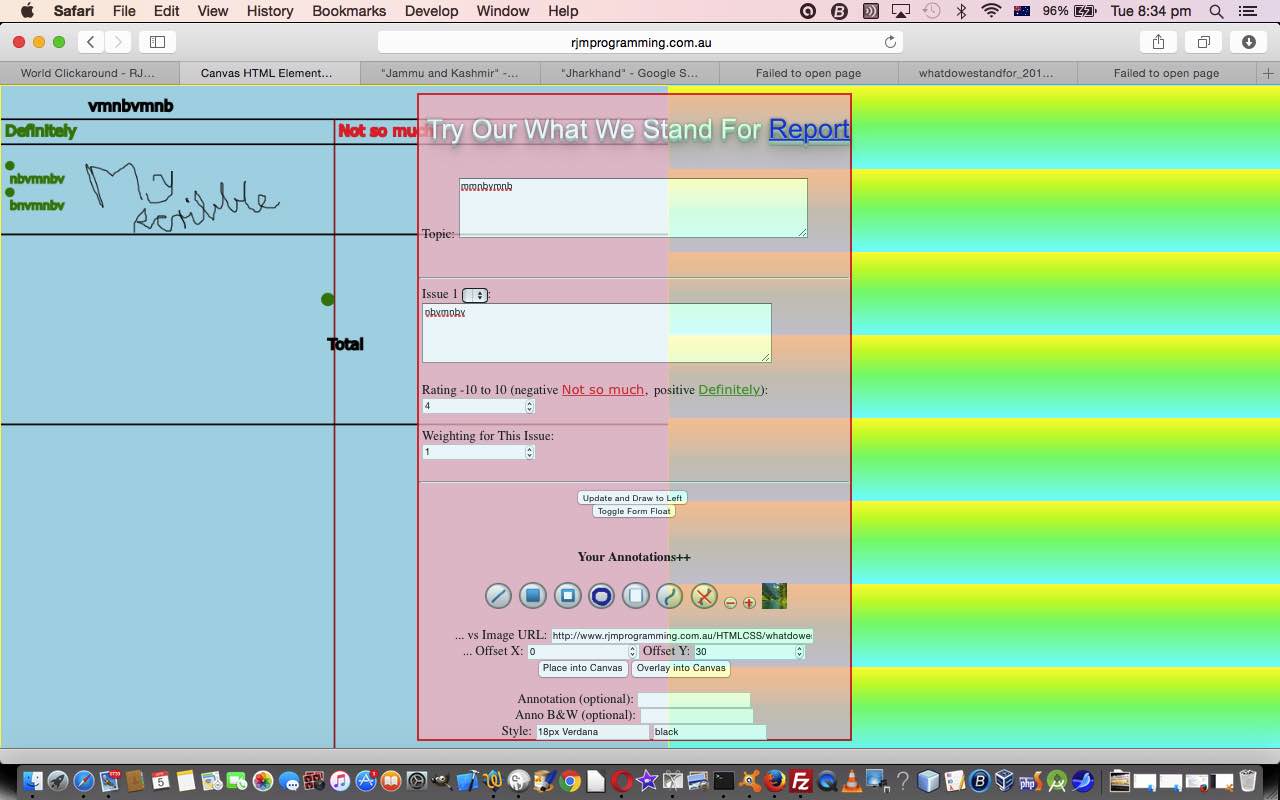Screen dimensions: 1280x800
Task: Open the History menu
Action: tap(270, 11)
